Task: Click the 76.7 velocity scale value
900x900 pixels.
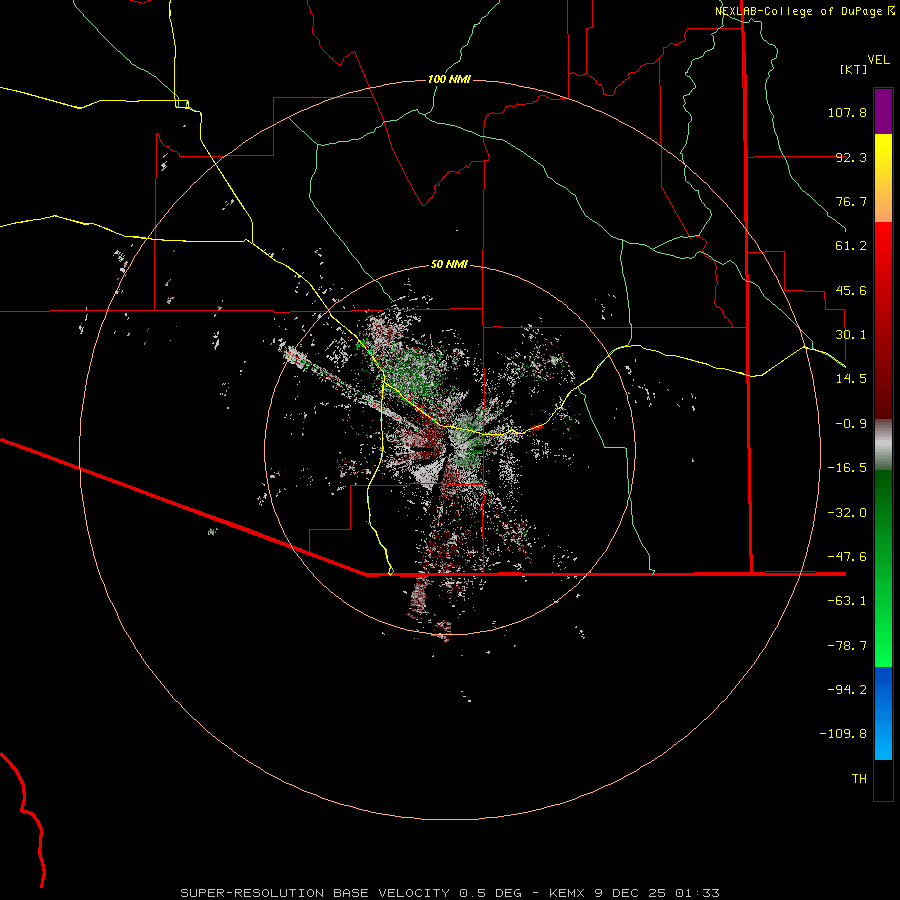Action: tap(851, 201)
